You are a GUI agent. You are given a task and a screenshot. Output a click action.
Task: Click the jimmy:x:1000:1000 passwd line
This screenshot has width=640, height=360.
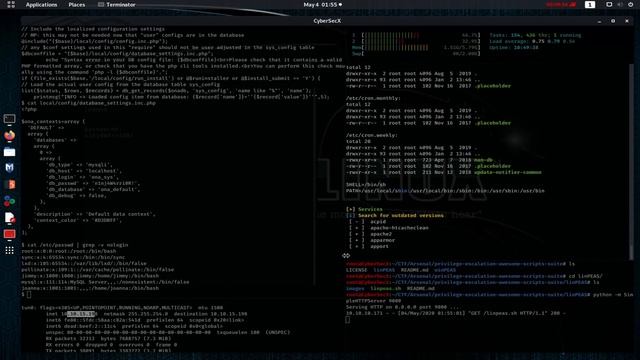coord(90,276)
